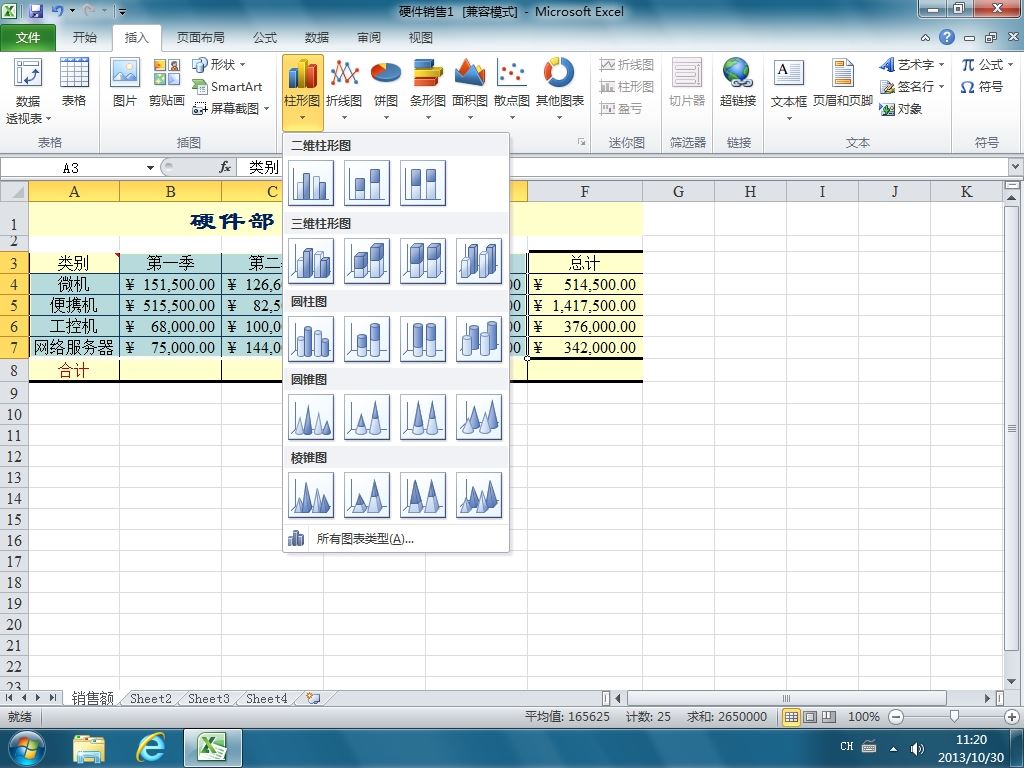The image size is (1024, 768).
Task: Select the 3D pyramid chart
Action: 479,495
